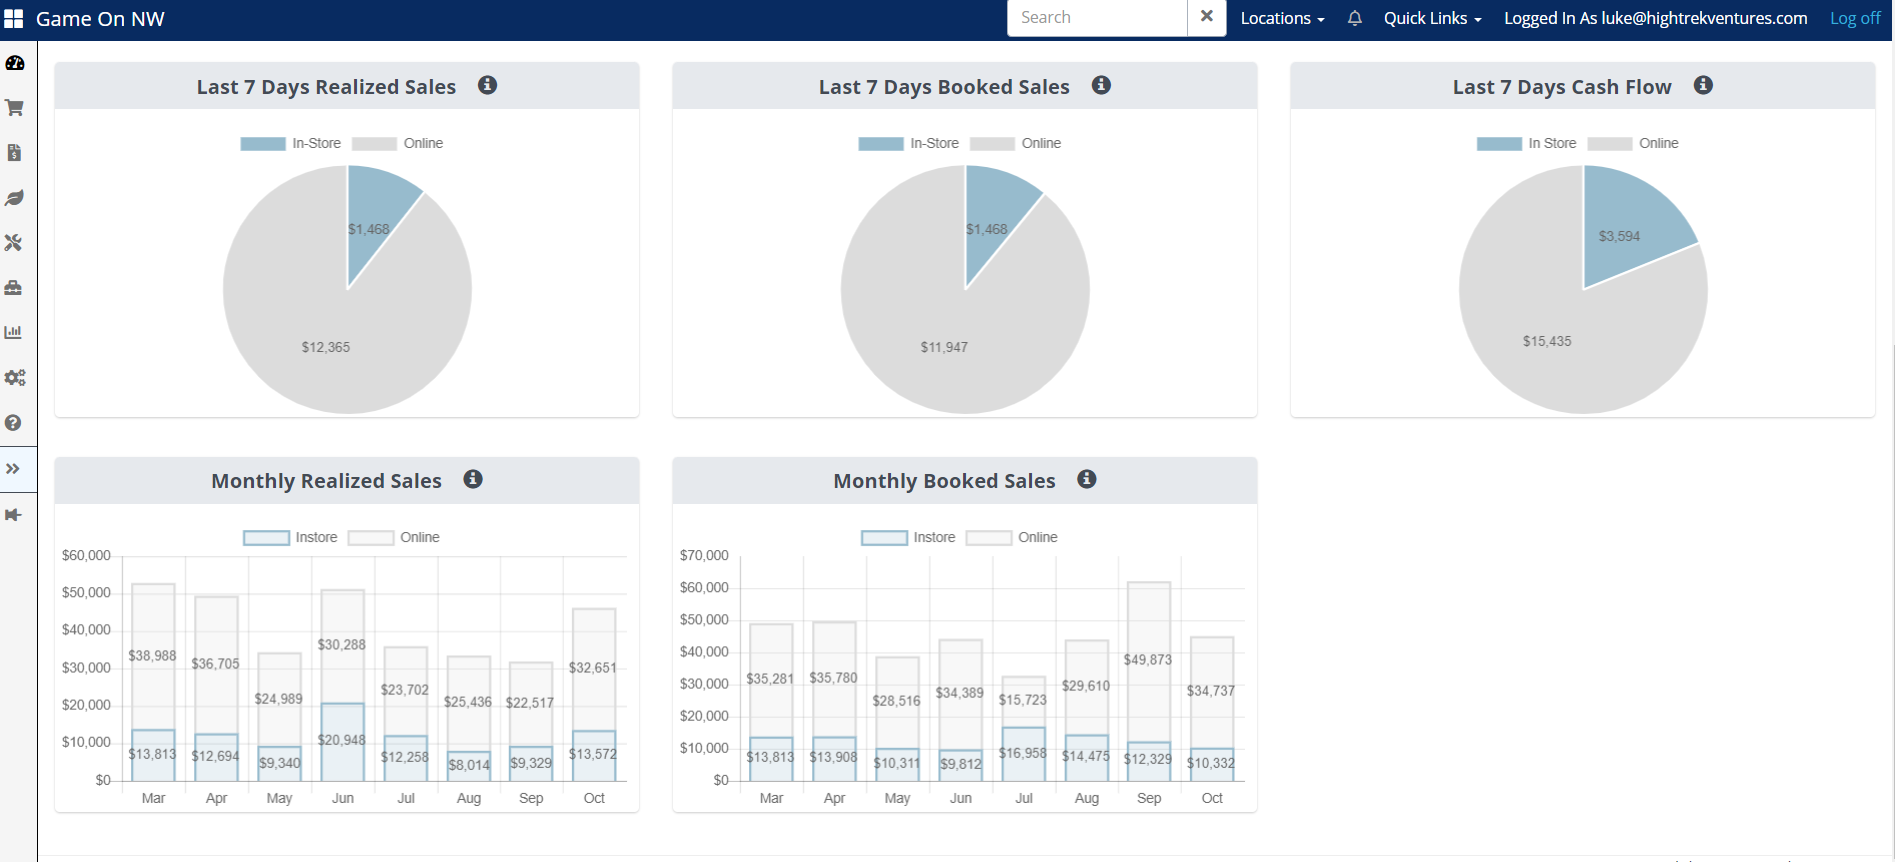Screen dimensions: 1895x862
Task: Open the settings gears sidebar icon
Action: 14,378
